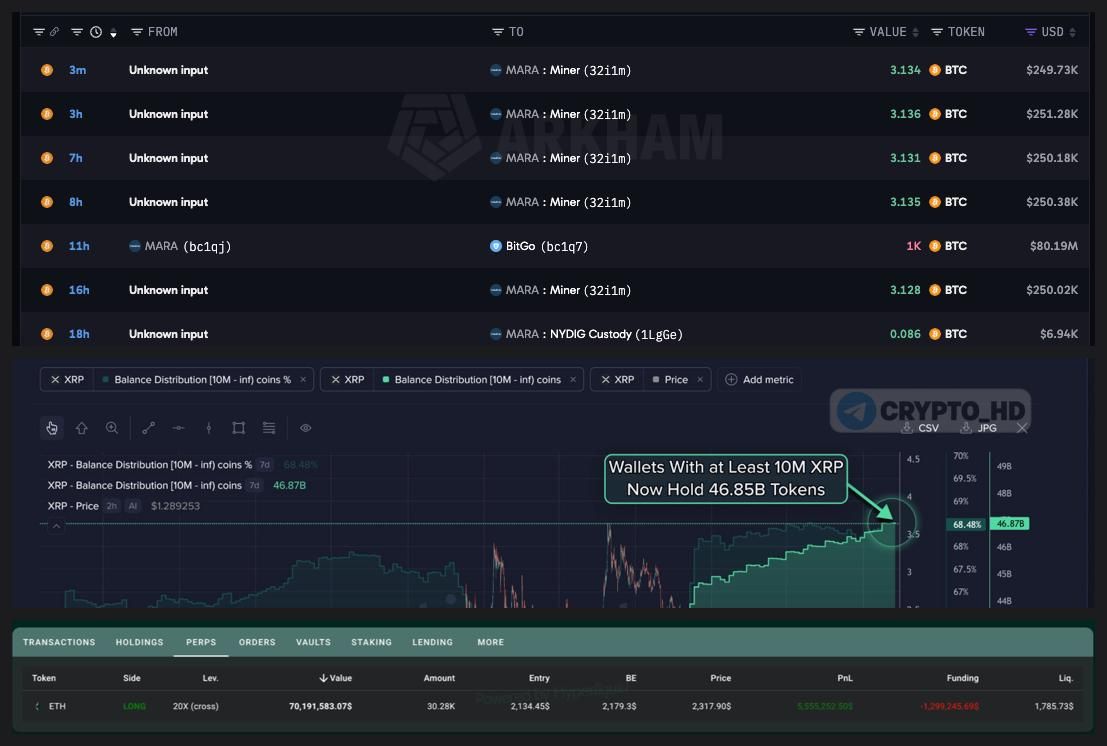Sort by VALUE using its sort arrows
Screen dimensions: 1107x746
coord(915,32)
